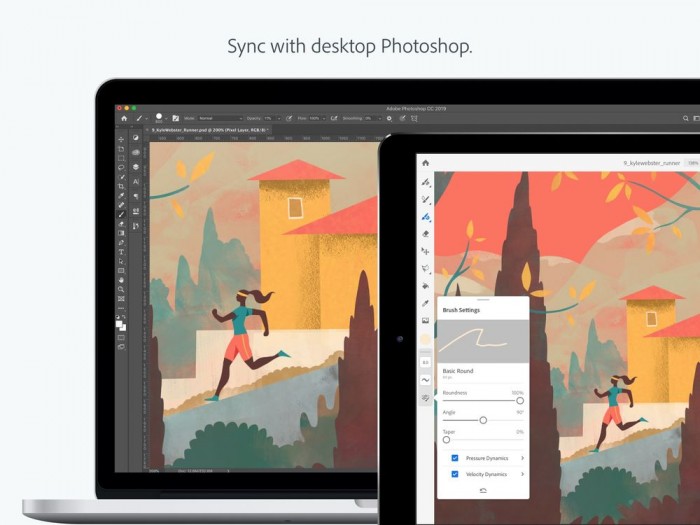Click the Basic Round brush name
This screenshot has height=525, width=700.
[458, 371]
